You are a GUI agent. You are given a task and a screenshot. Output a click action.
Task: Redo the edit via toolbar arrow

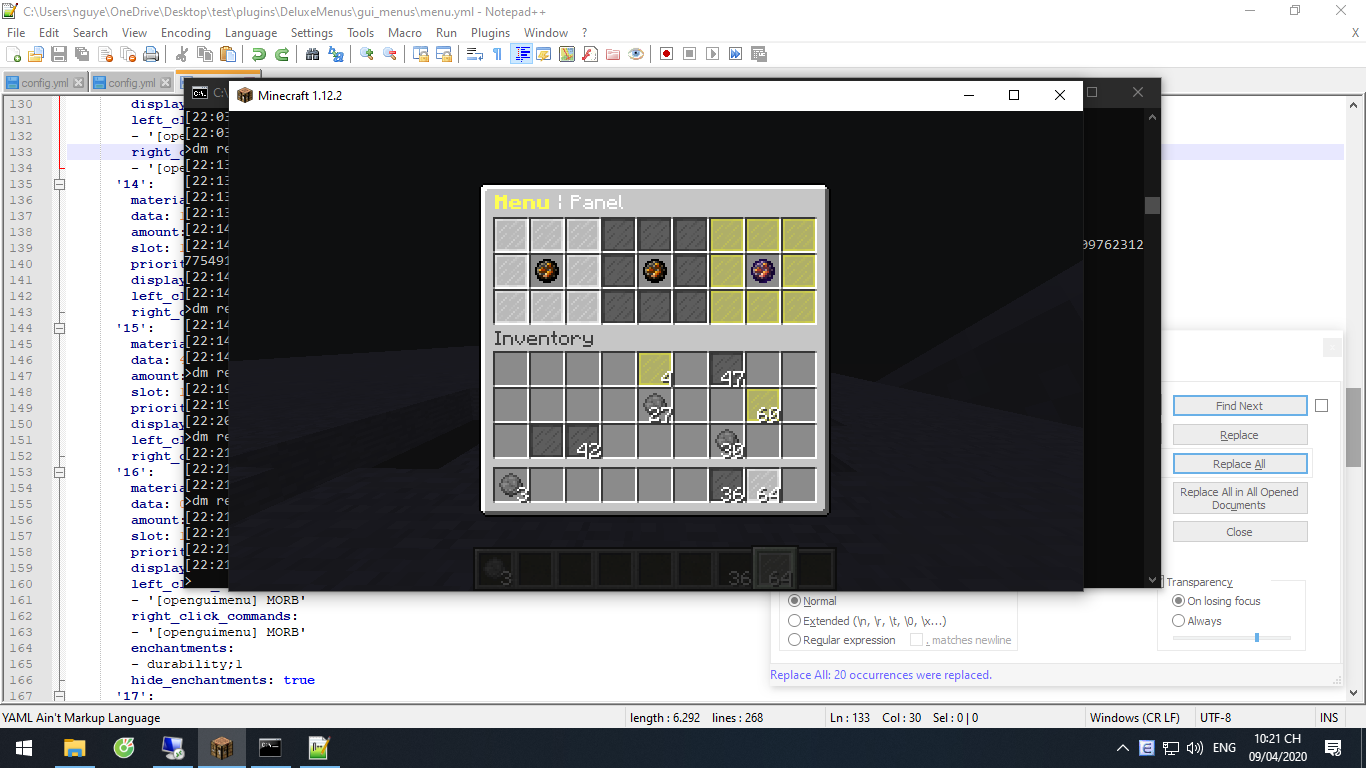coord(281,54)
